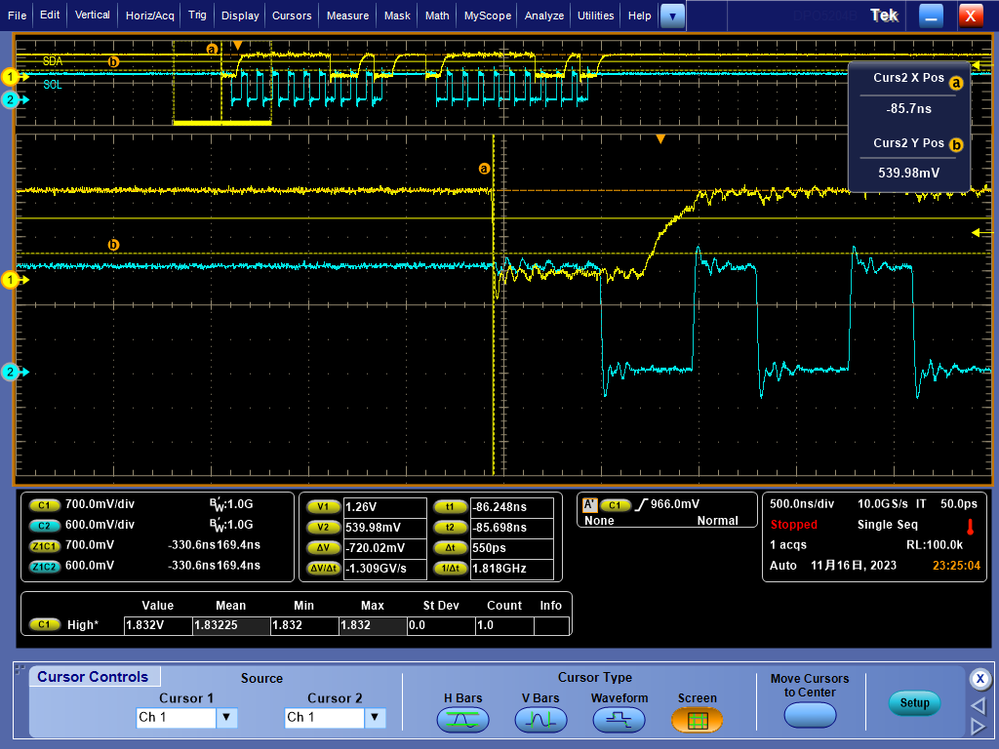The image size is (999, 749).
Task: Expand the menu bar dropdown arrow button
Action: pos(672,16)
